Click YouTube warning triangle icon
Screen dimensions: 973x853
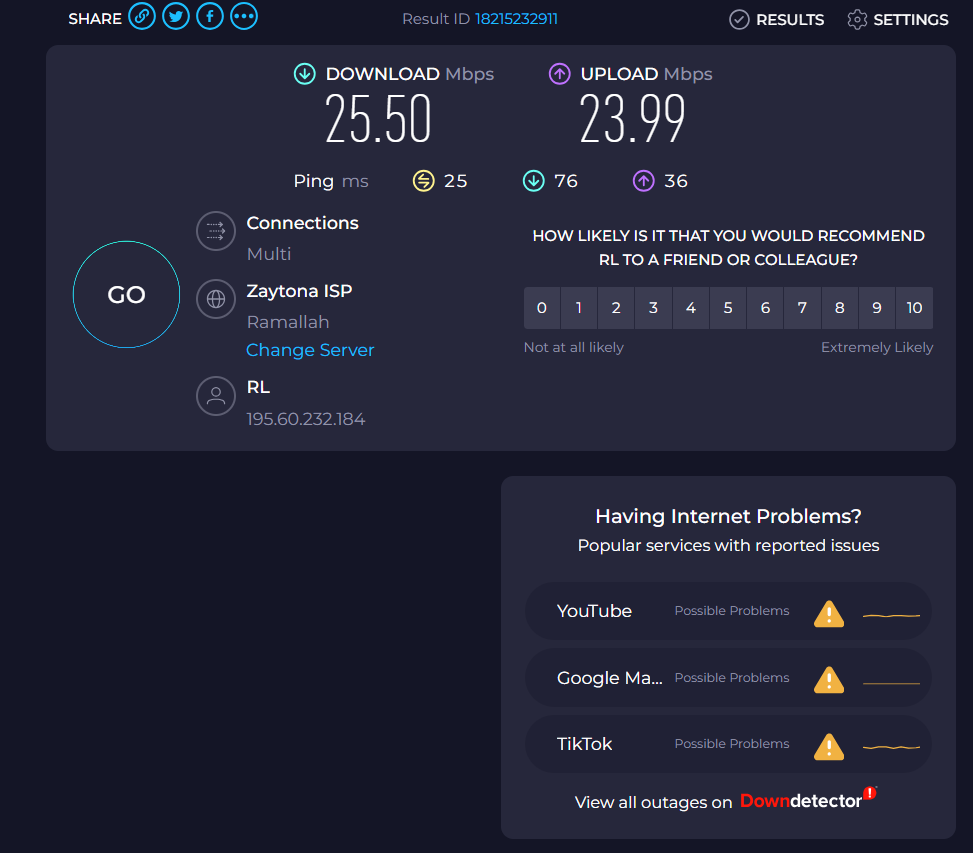pyautogui.click(x=829, y=614)
